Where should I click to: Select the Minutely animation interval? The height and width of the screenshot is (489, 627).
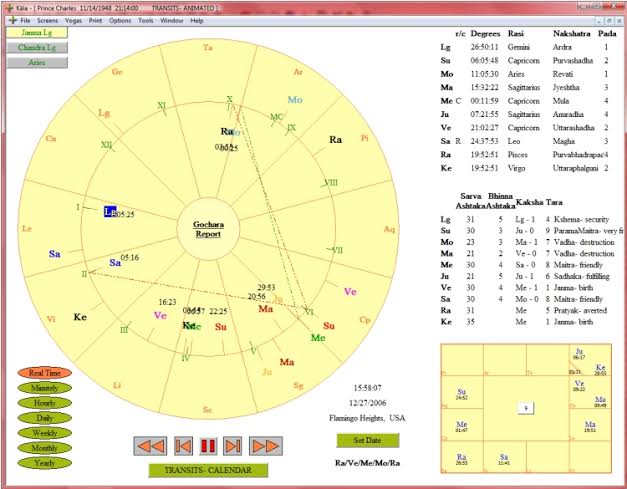point(45,388)
